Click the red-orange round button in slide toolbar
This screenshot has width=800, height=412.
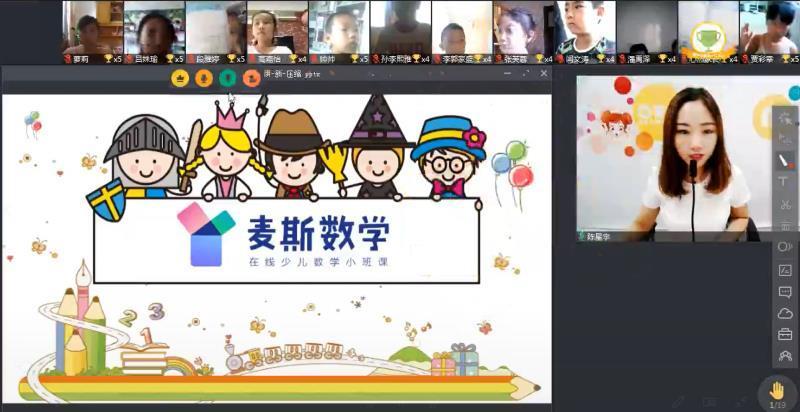coord(252,78)
